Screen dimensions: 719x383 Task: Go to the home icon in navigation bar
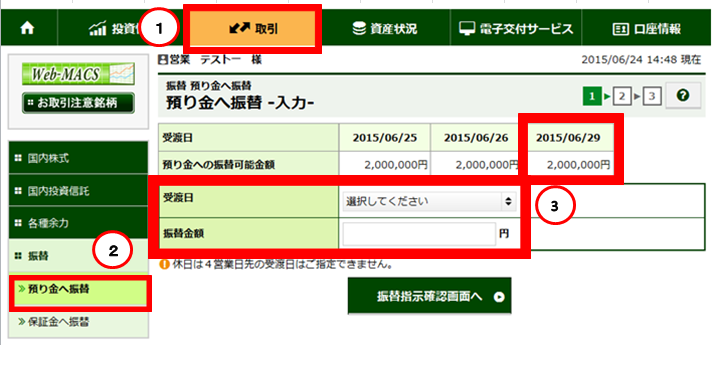[x=28, y=28]
